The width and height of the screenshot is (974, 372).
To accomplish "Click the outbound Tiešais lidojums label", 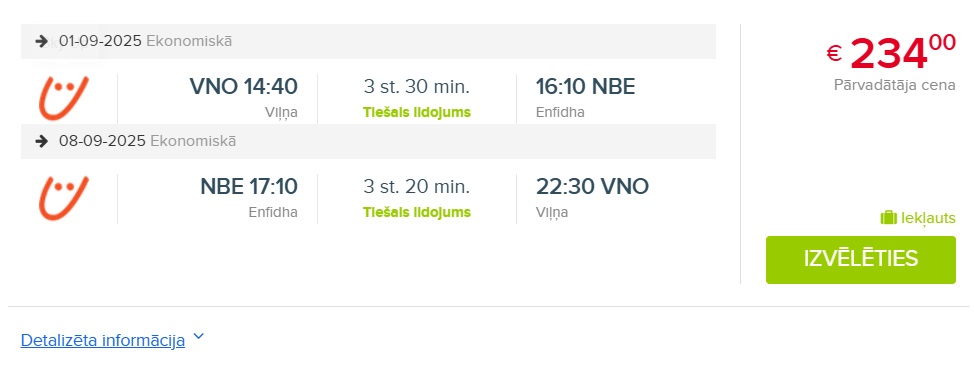I will [417, 112].
